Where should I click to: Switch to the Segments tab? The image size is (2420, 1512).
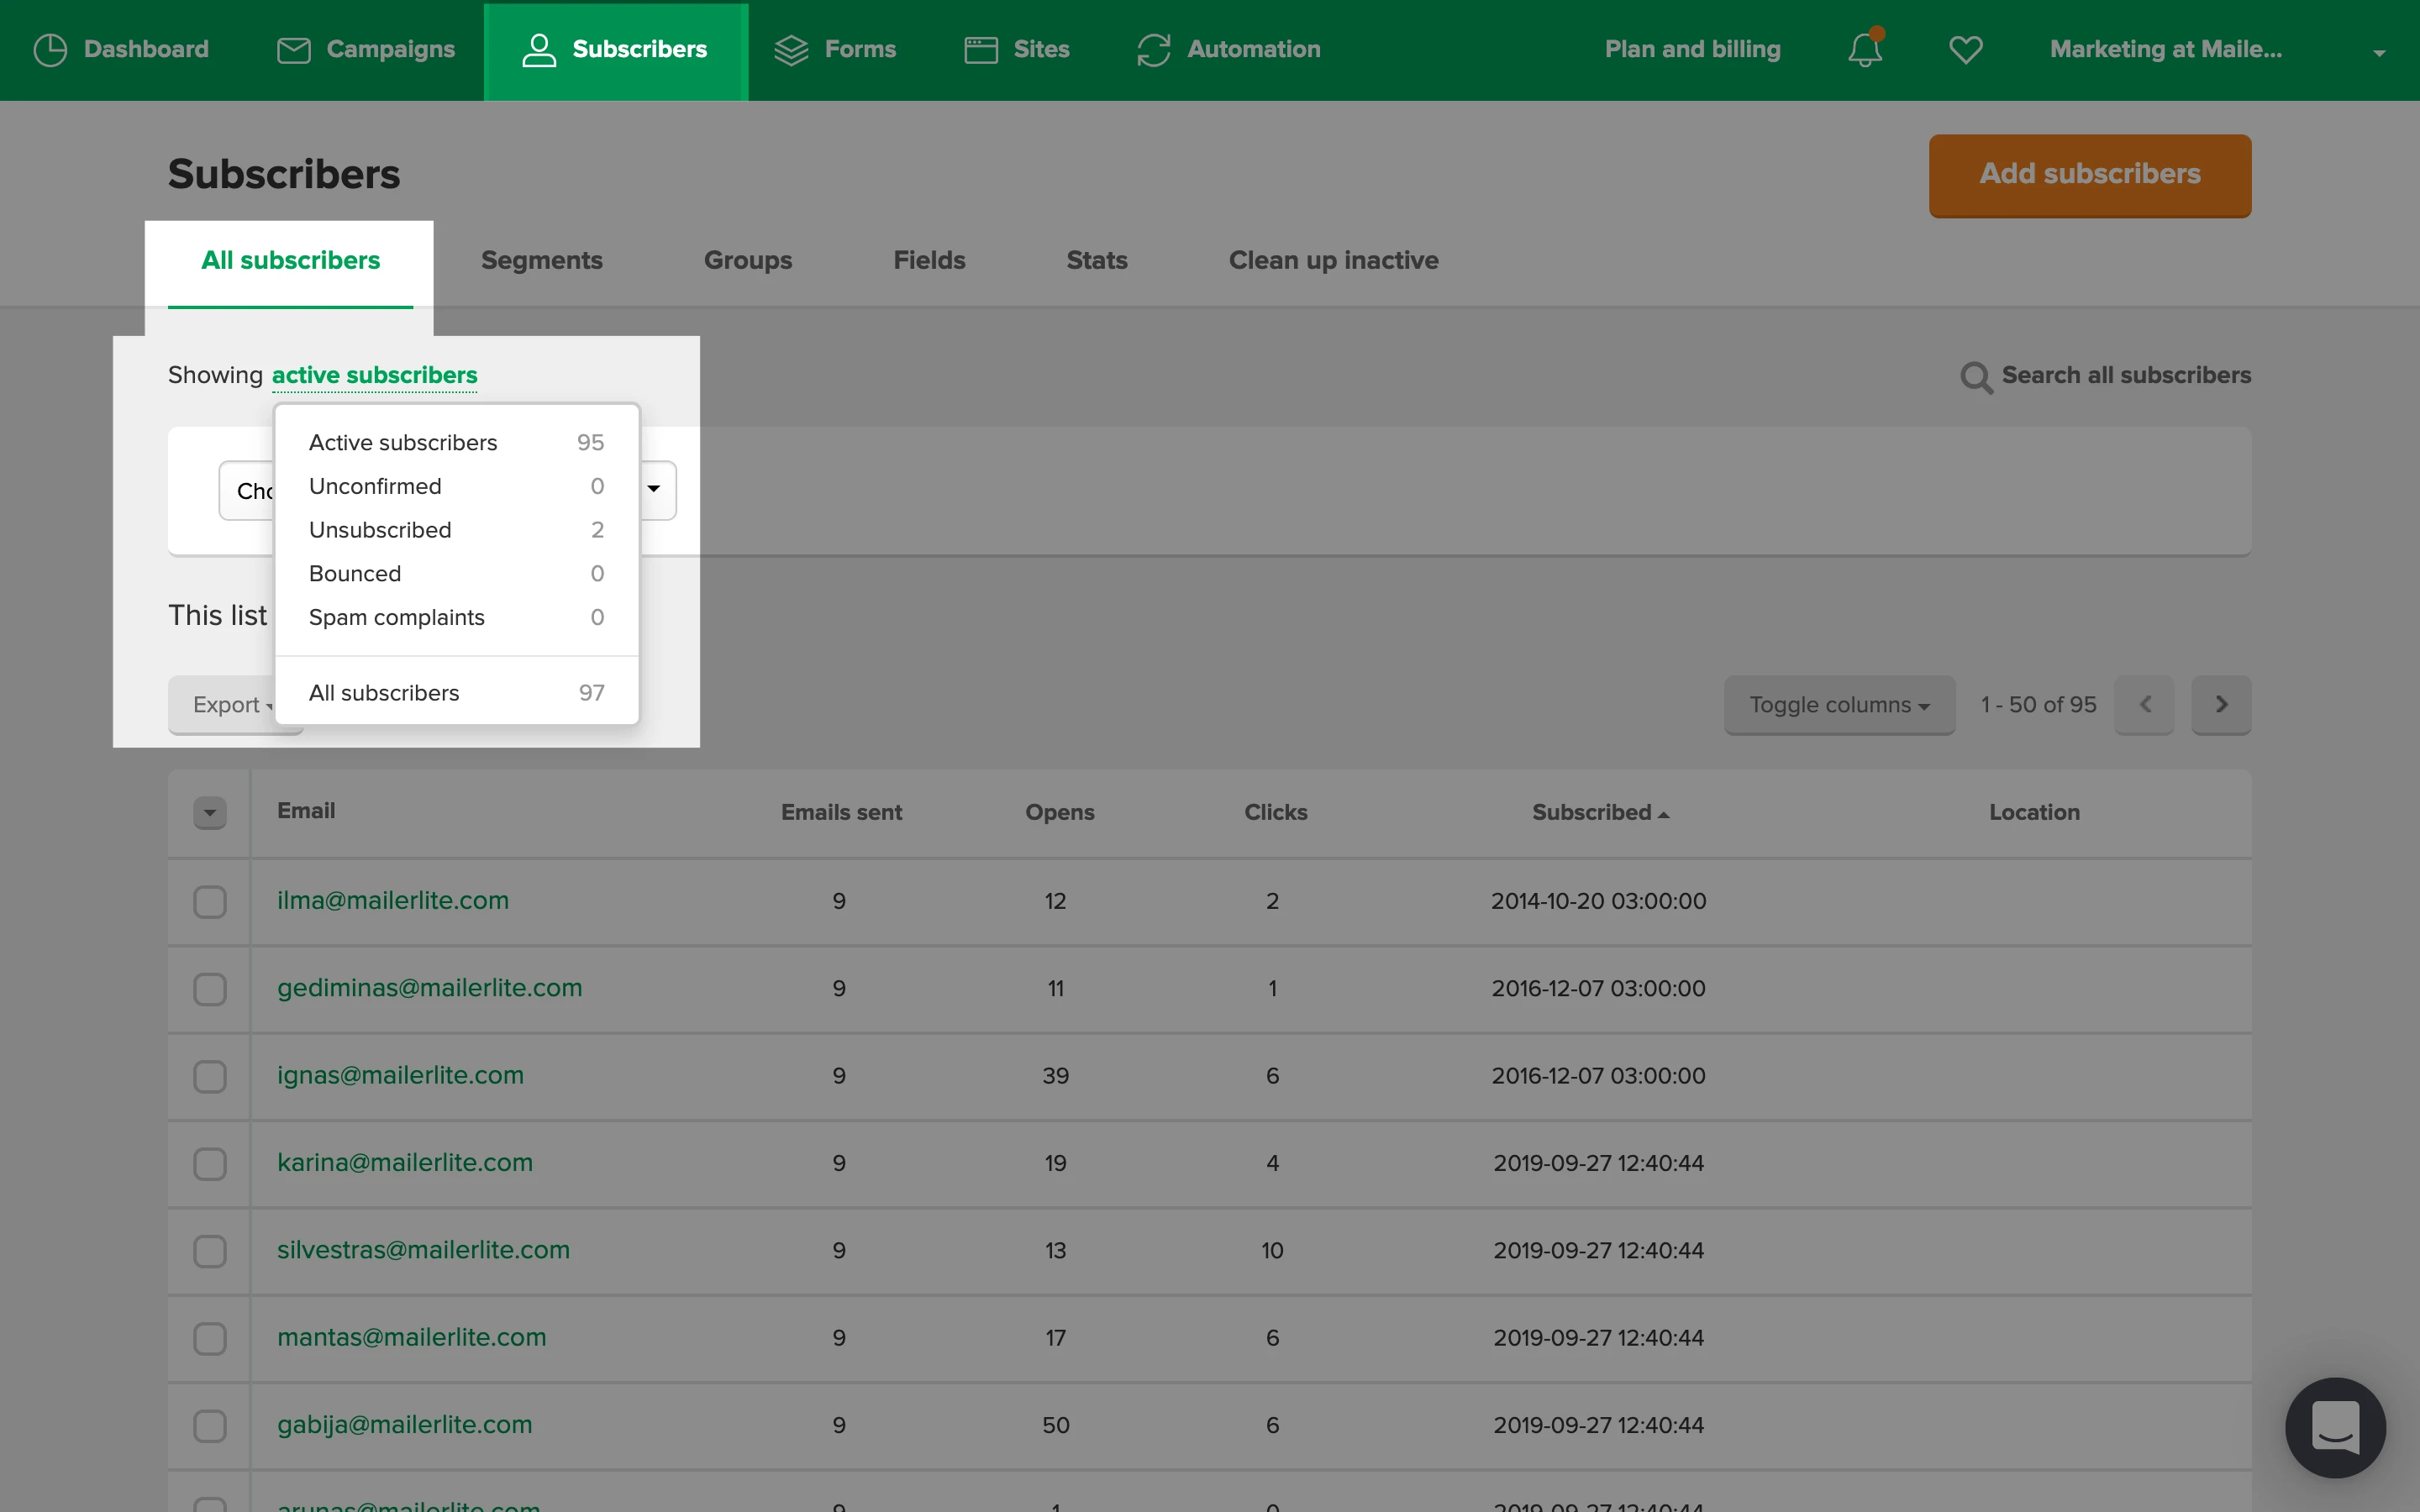(x=541, y=260)
